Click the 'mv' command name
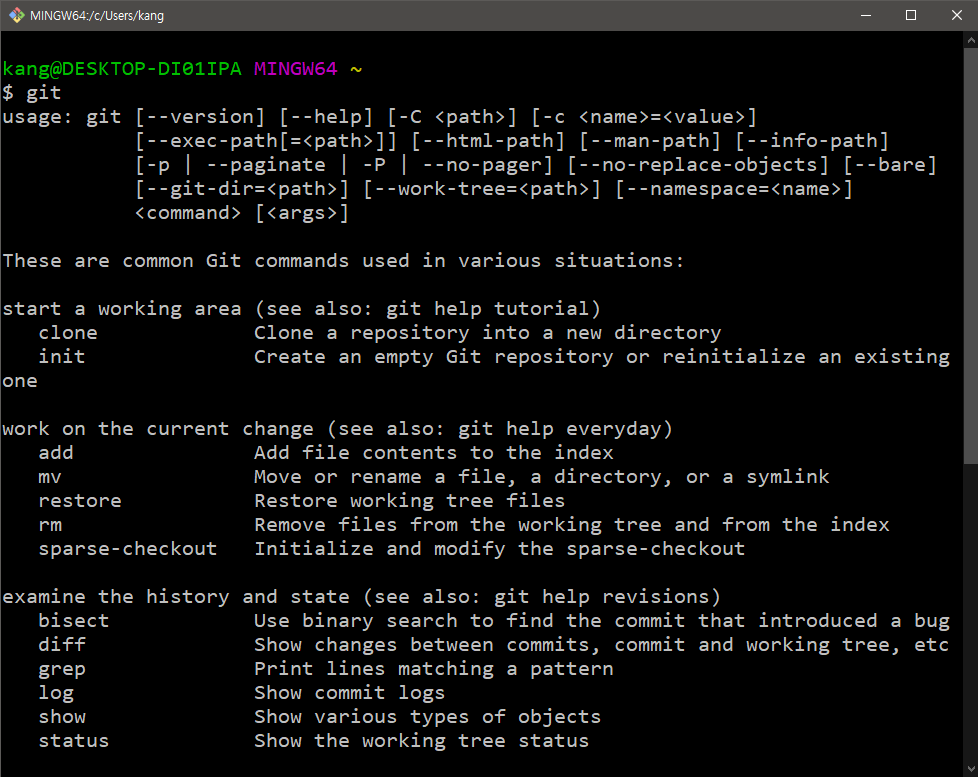The height and width of the screenshot is (777, 978). (50, 477)
